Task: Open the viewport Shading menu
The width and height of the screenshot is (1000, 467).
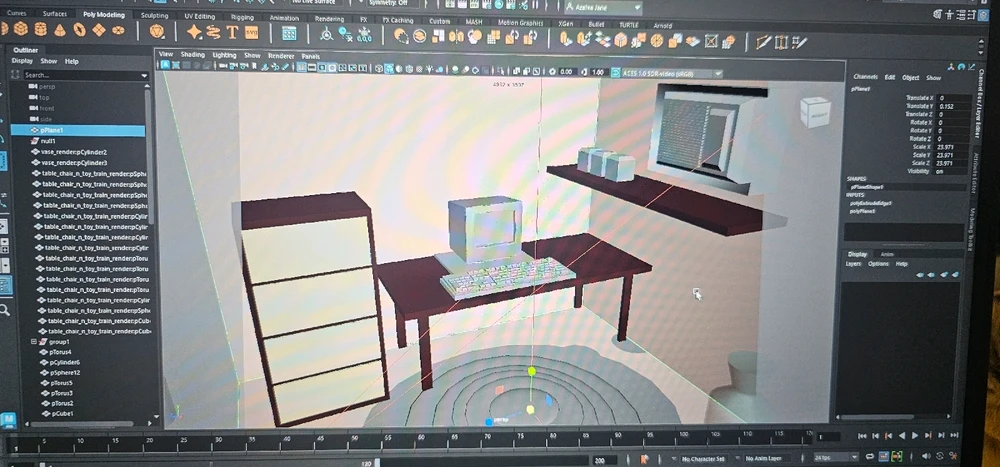Action: pyautogui.click(x=192, y=55)
